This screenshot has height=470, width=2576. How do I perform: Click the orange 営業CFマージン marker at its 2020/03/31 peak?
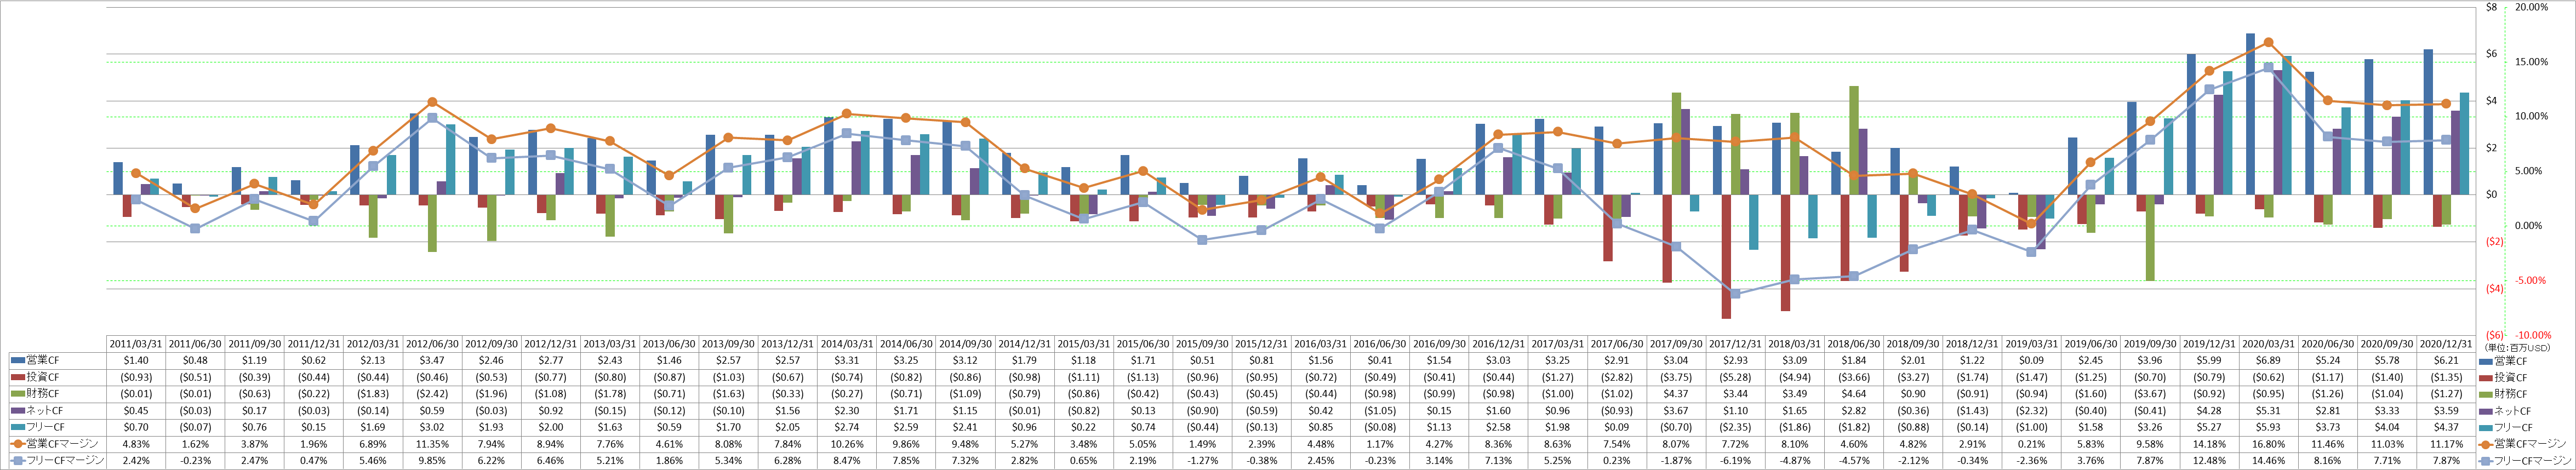point(2268,43)
